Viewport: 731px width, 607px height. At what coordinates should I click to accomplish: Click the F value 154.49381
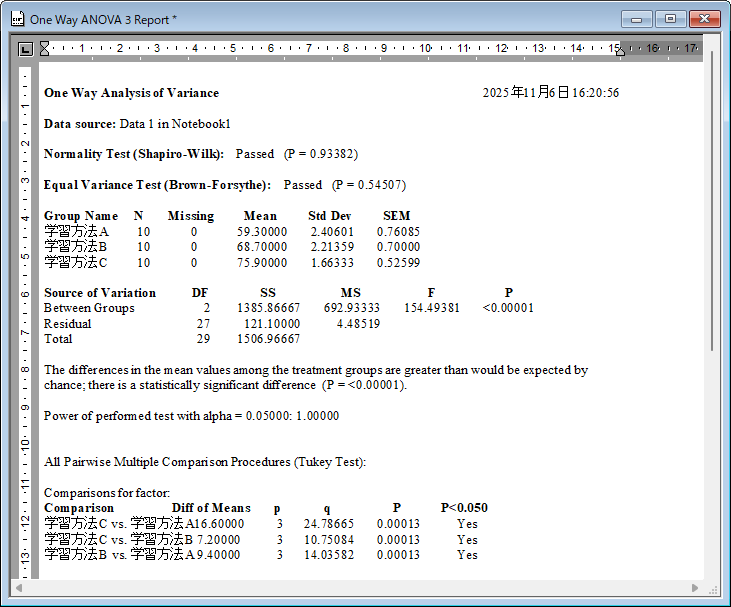[x=432, y=308]
